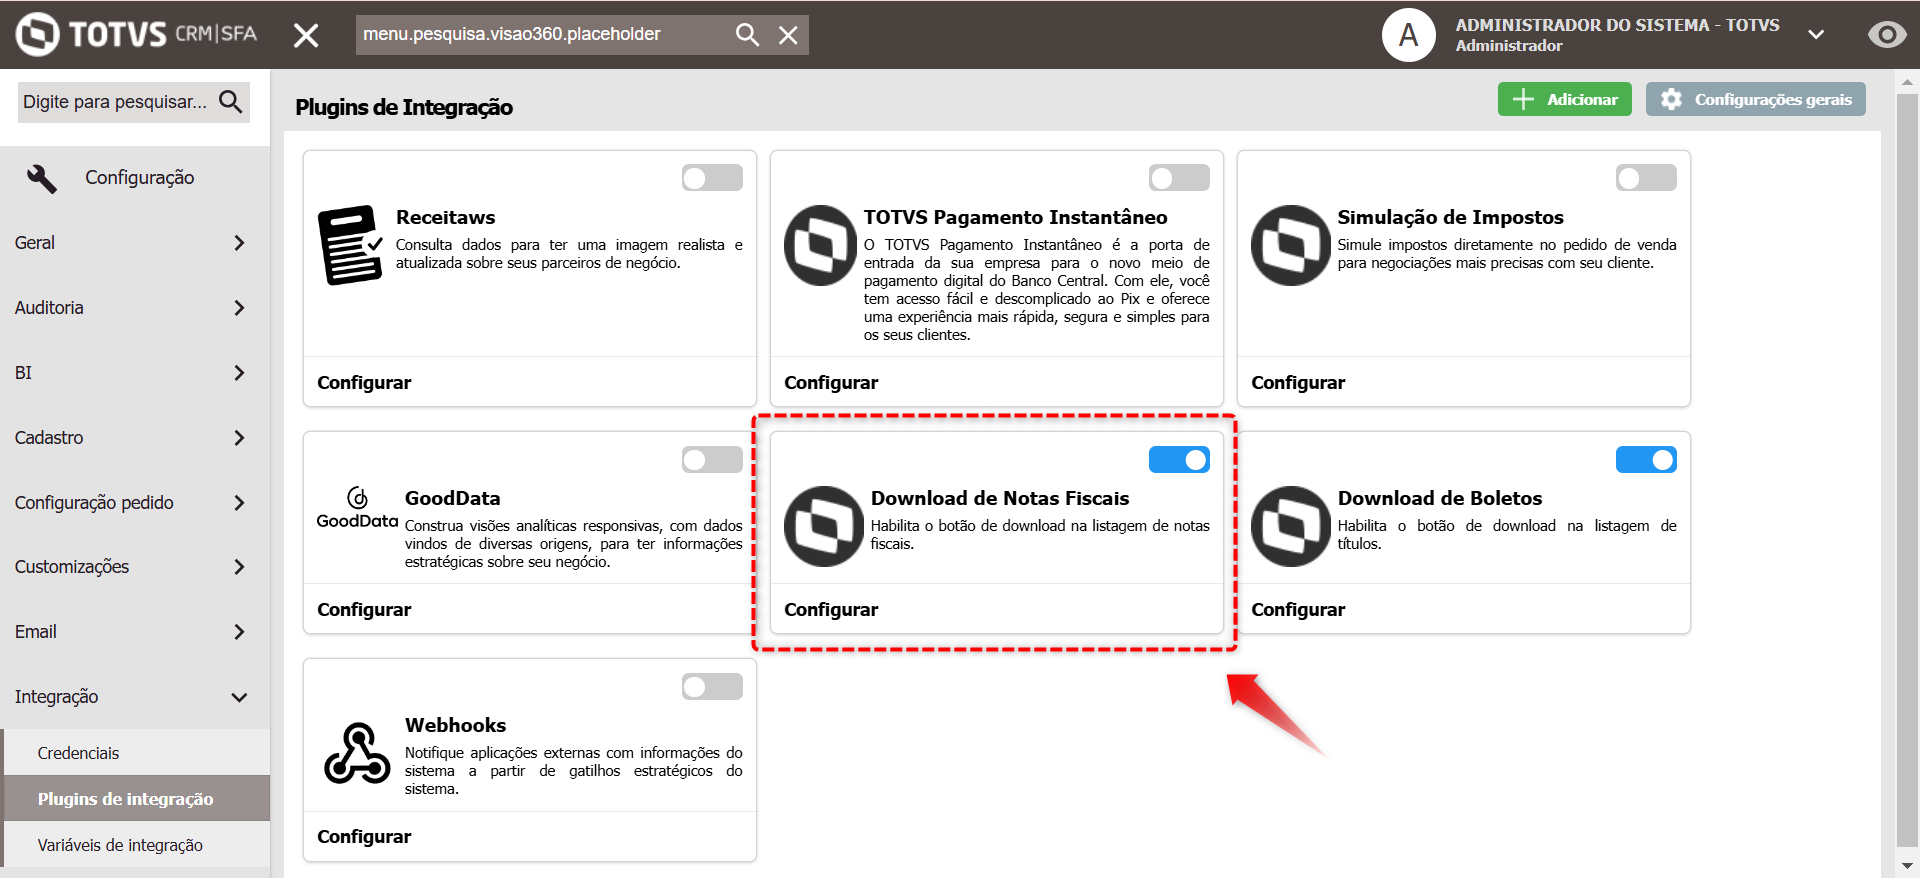Screen dimensions: 1920x878
Task: Click the gear icon on Configurações gerais
Action: pyautogui.click(x=1671, y=99)
